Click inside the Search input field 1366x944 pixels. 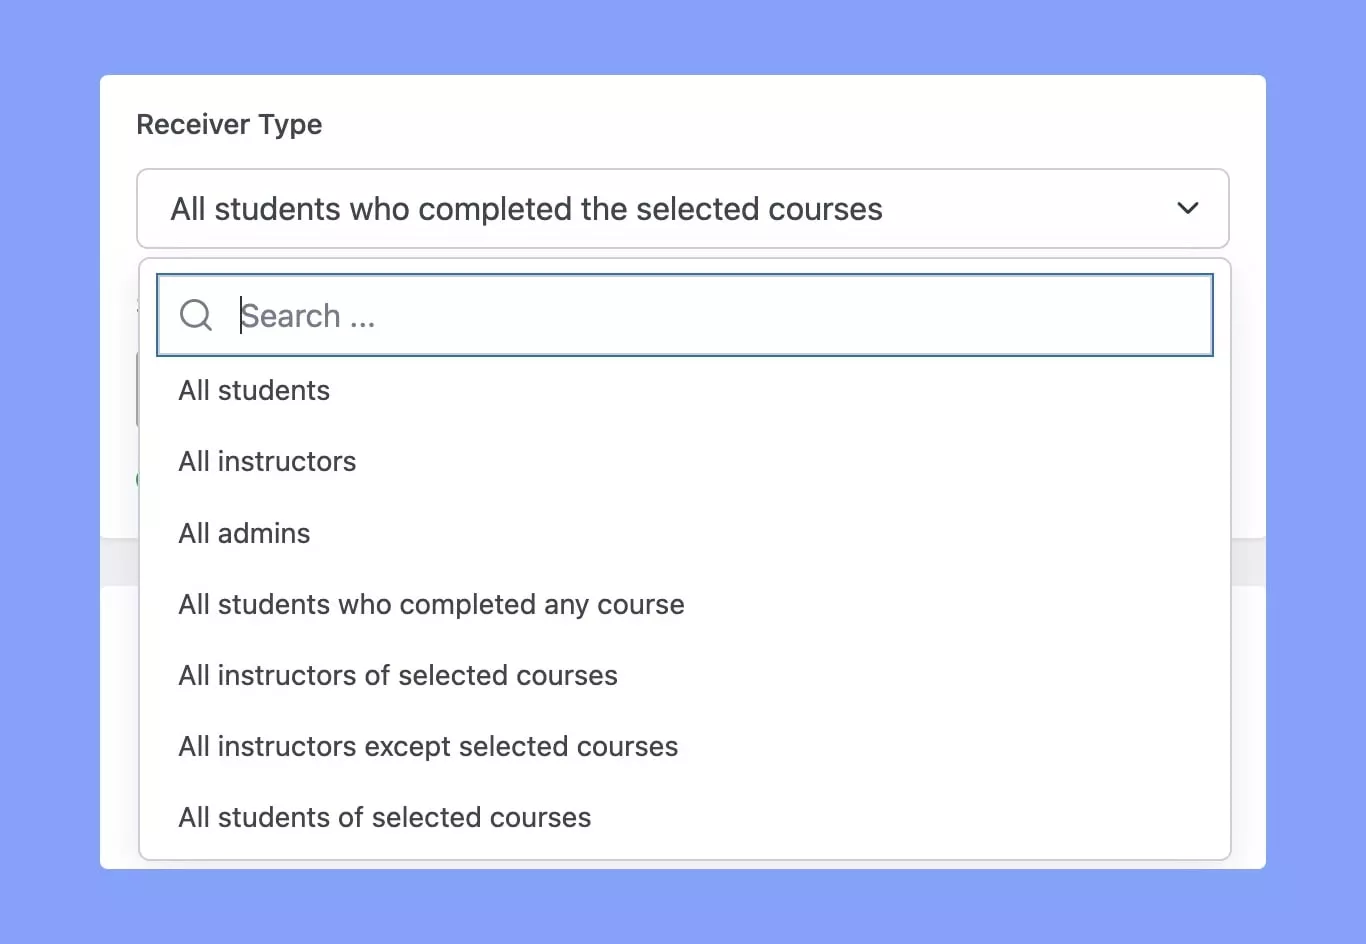tap(600, 315)
